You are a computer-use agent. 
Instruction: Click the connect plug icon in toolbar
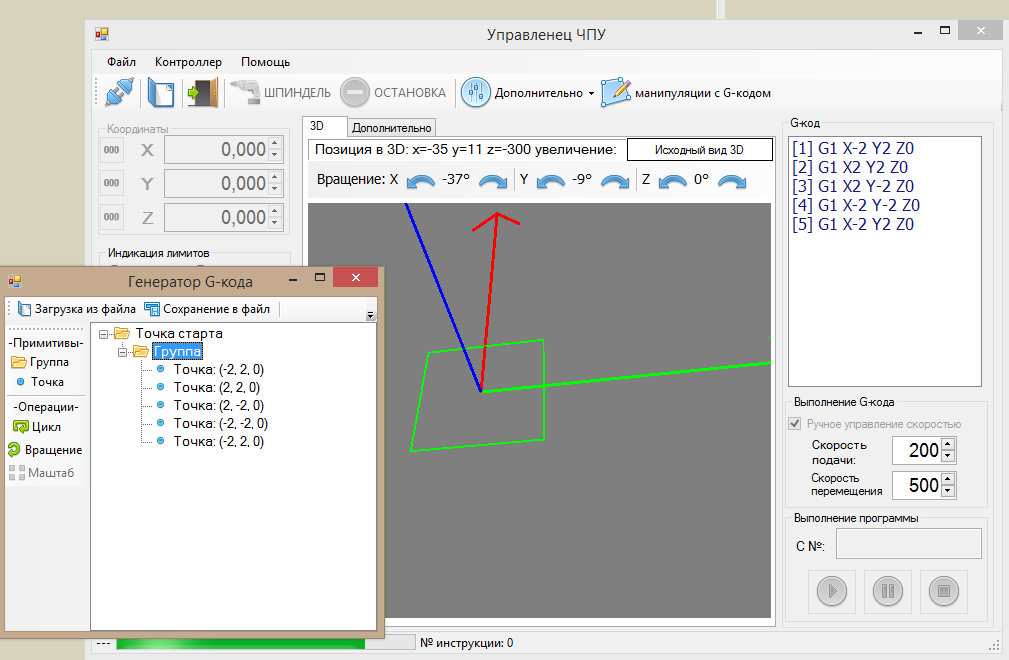tap(119, 93)
